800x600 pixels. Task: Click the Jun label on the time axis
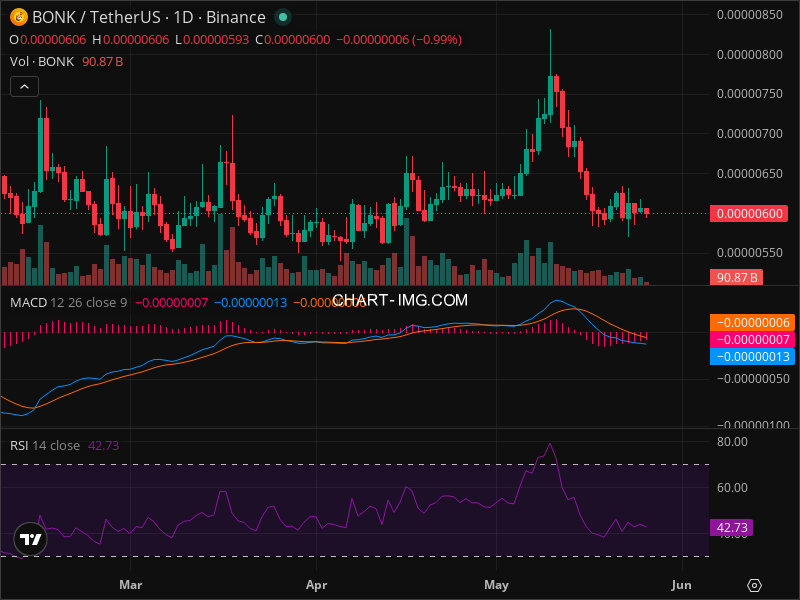[x=682, y=585]
